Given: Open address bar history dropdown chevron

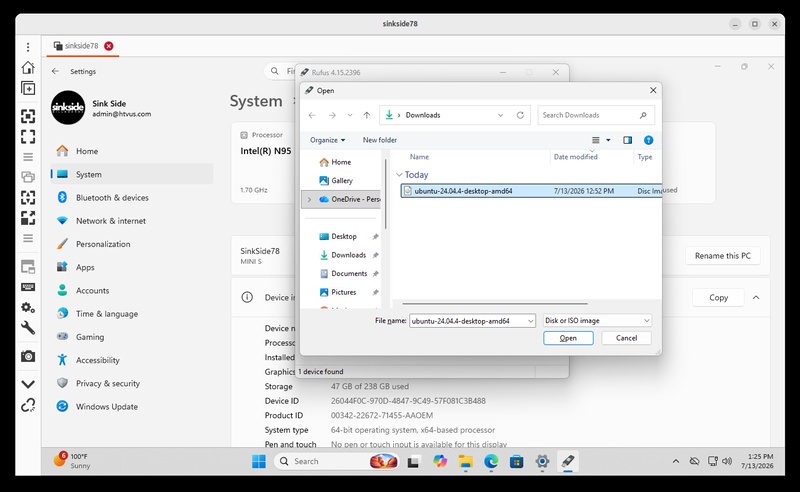Looking at the screenshot, I should [500, 115].
